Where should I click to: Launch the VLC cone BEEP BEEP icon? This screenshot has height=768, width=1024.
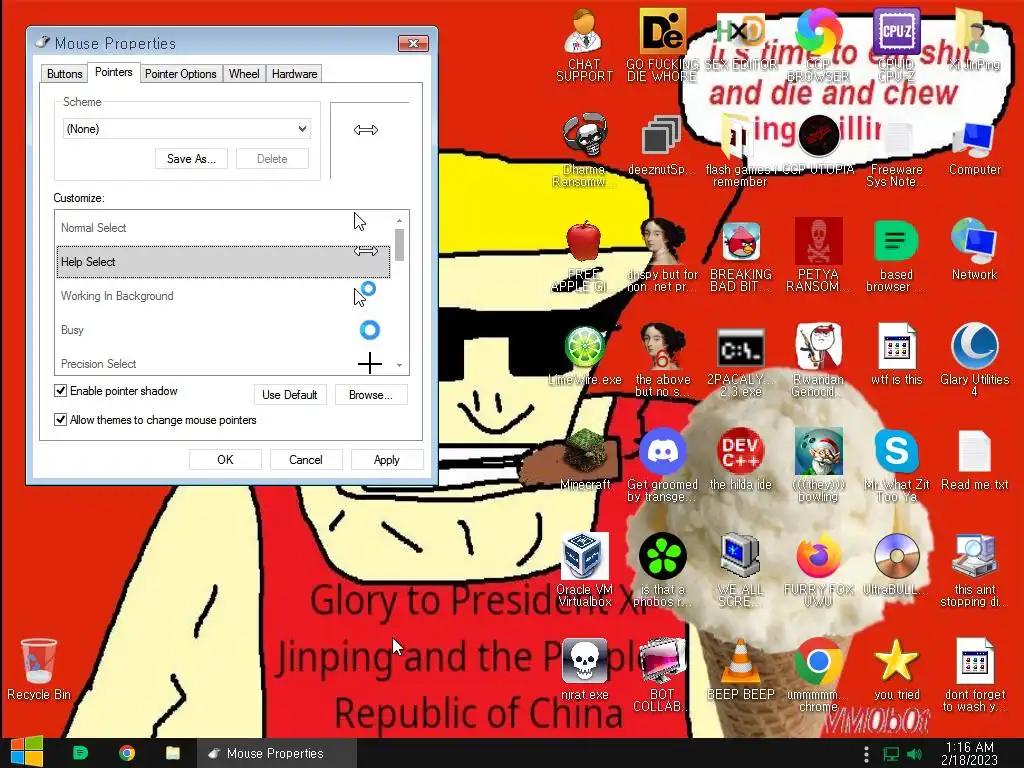[x=741, y=661]
